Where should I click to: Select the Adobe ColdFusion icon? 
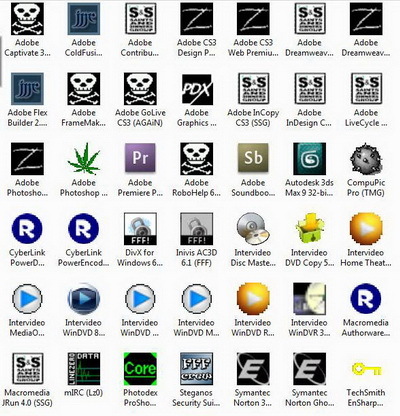pos(84,19)
